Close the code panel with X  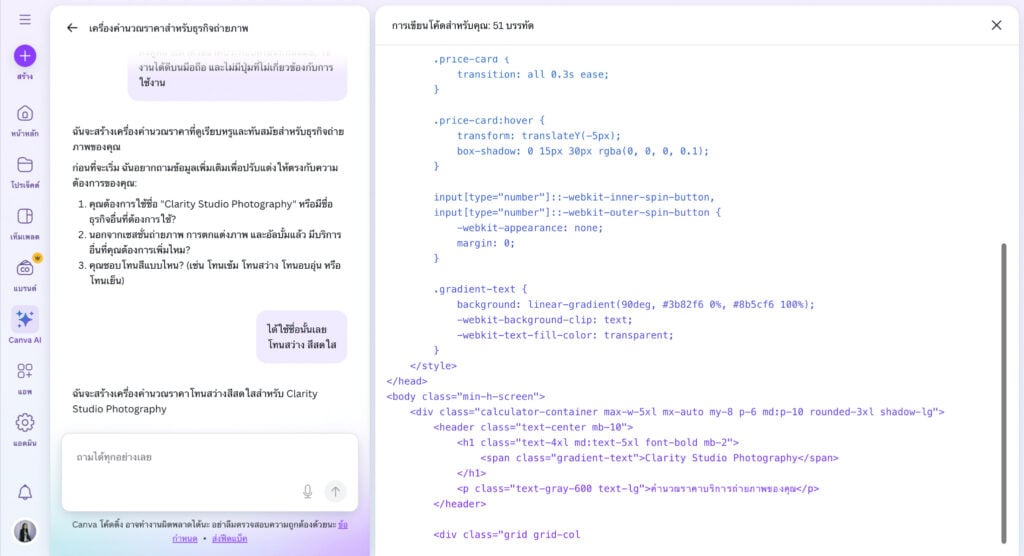pyautogui.click(x=996, y=25)
